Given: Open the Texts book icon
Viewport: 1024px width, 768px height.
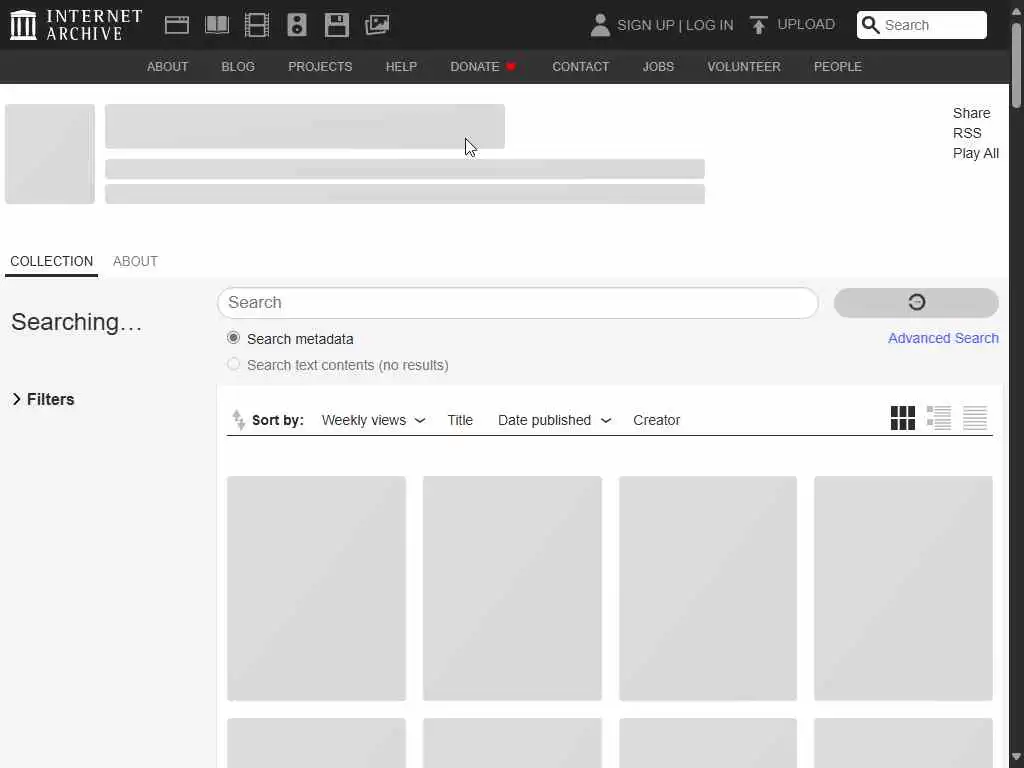Looking at the screenshot, I should [217, 25].
